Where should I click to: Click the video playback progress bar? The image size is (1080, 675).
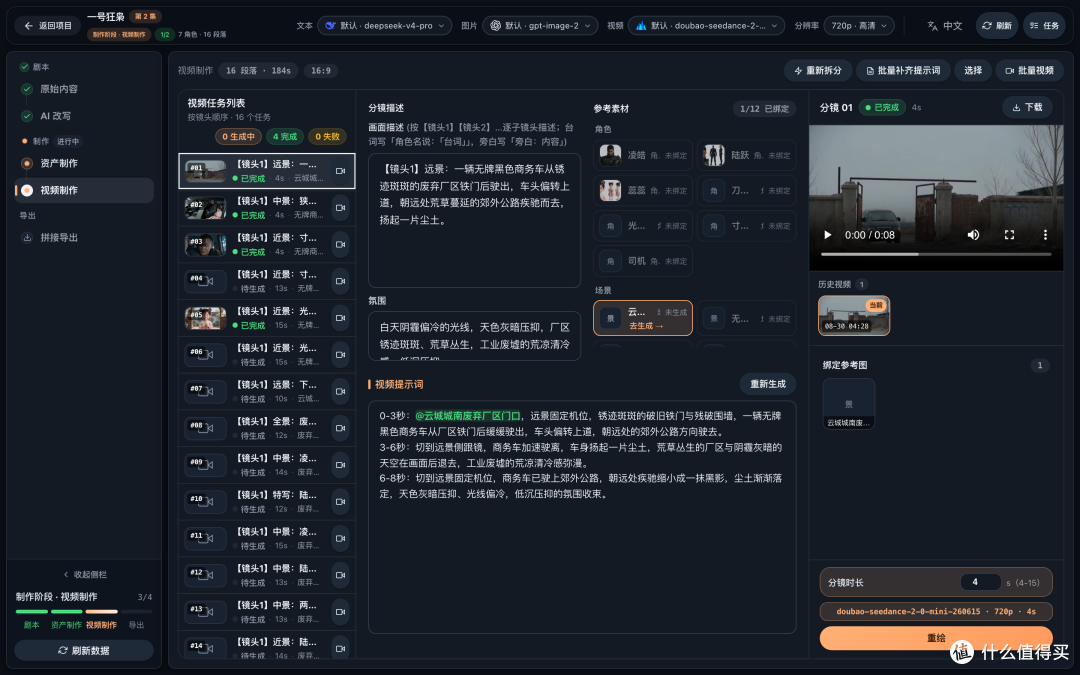pos(936,254)
